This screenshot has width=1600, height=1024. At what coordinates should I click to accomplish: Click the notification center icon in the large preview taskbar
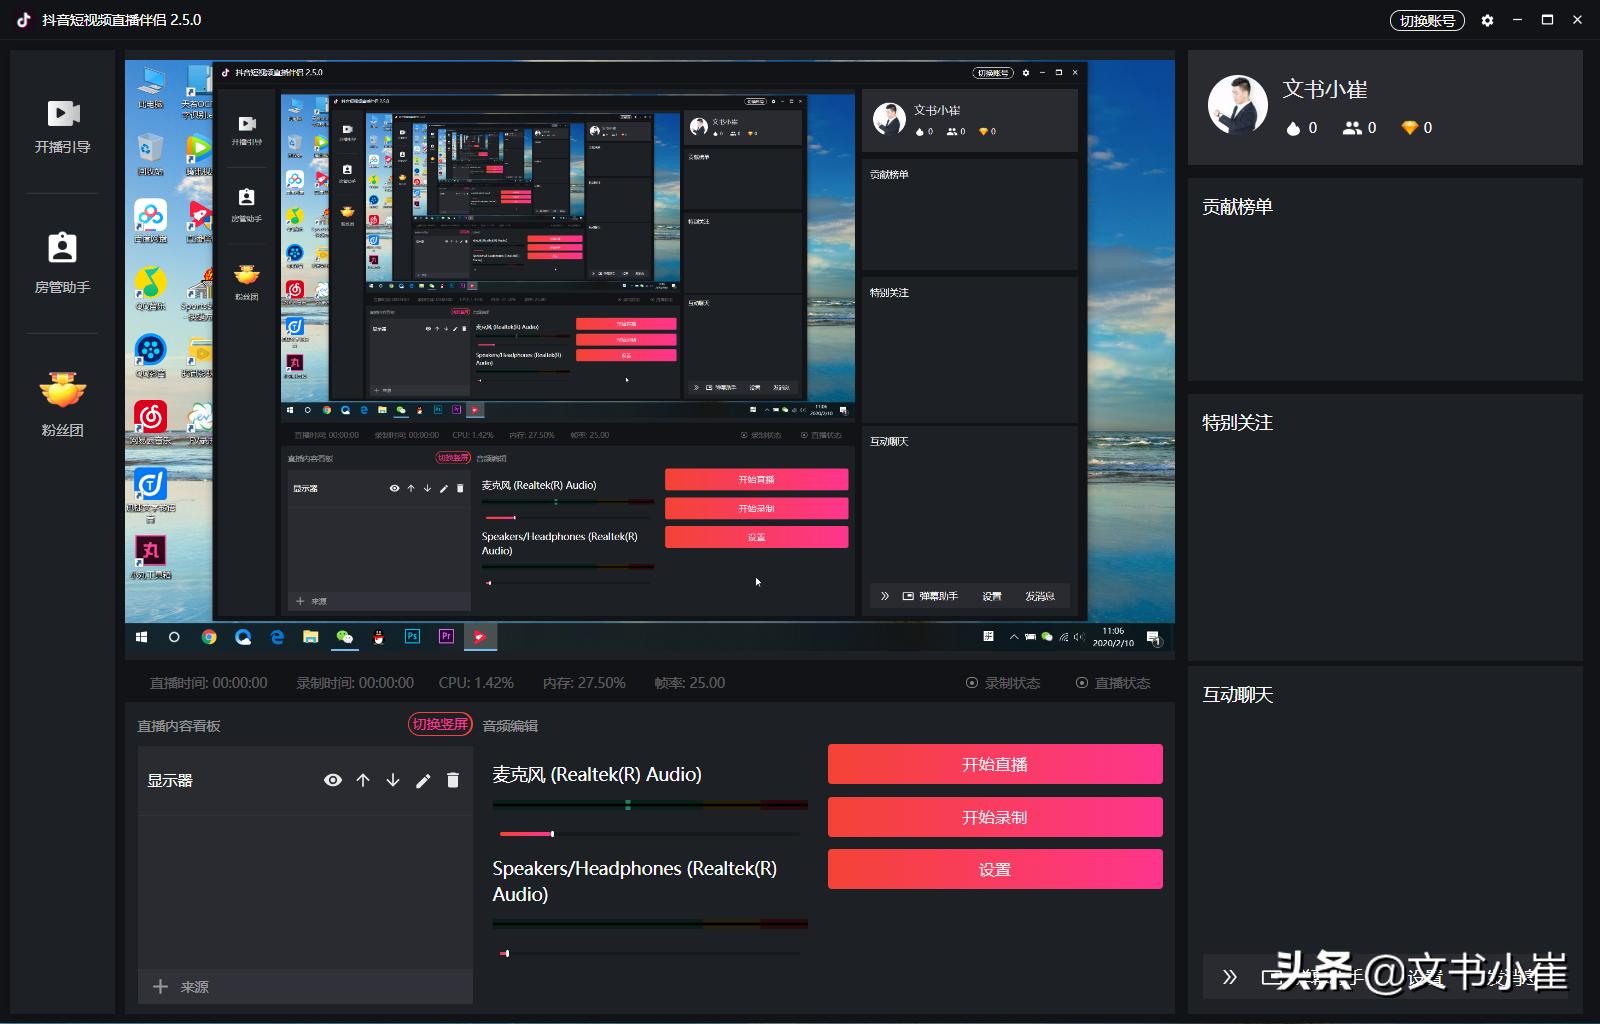(x=1153, y=638)
